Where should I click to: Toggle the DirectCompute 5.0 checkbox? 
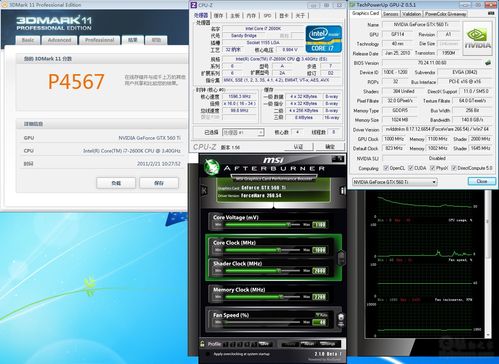point(454,168)
